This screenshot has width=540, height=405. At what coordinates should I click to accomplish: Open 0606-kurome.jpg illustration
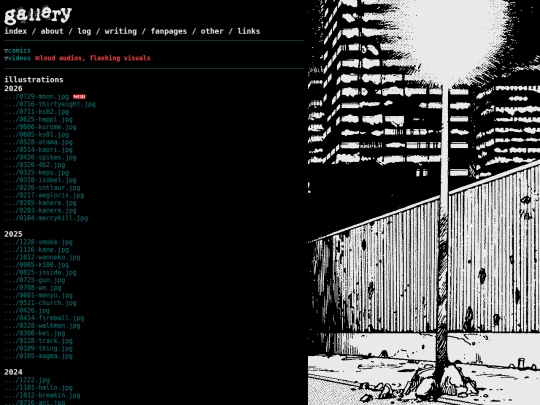(x=40, y=127)
